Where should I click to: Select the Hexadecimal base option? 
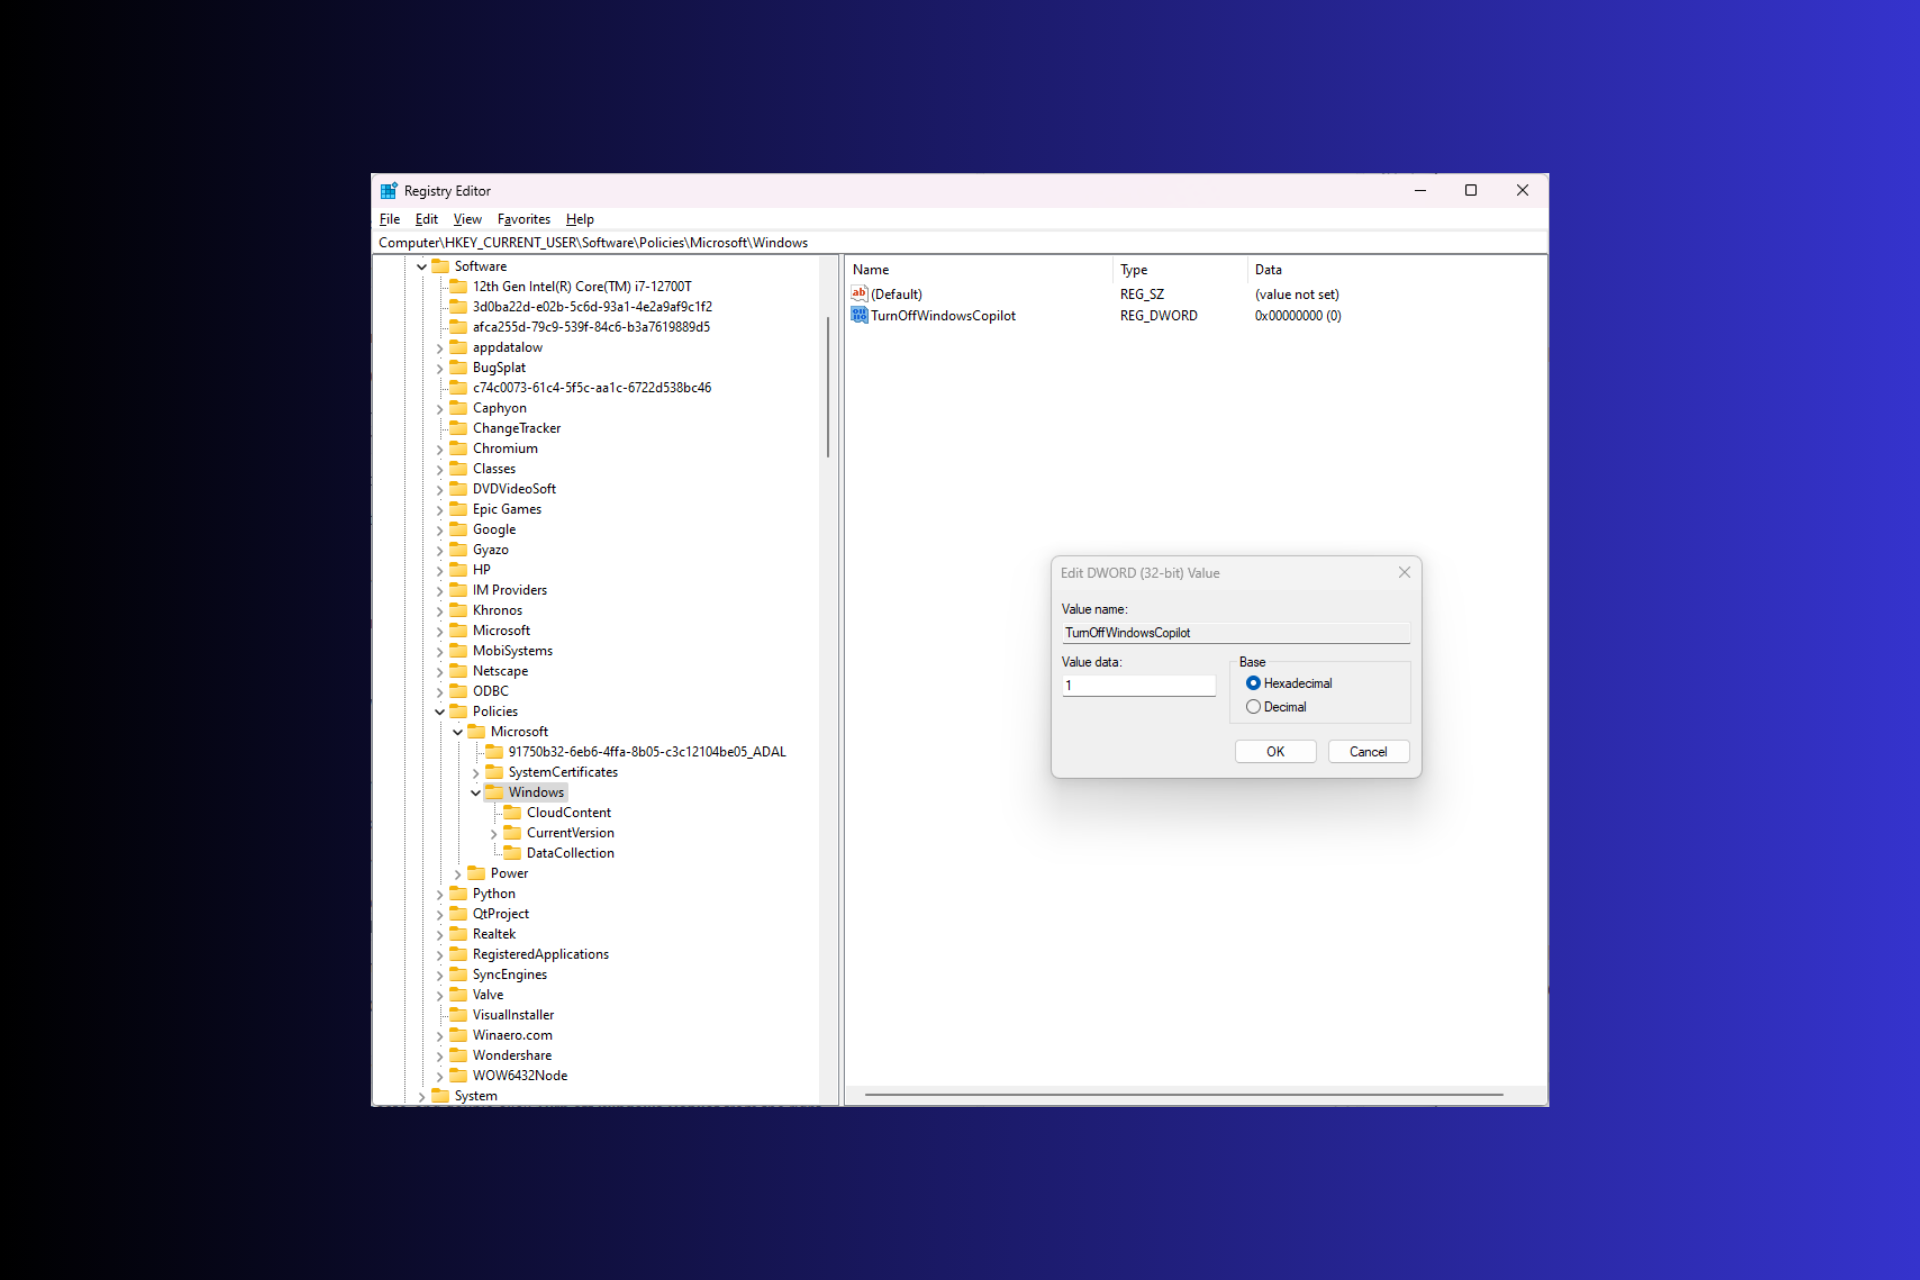(x=1253, y=683)
